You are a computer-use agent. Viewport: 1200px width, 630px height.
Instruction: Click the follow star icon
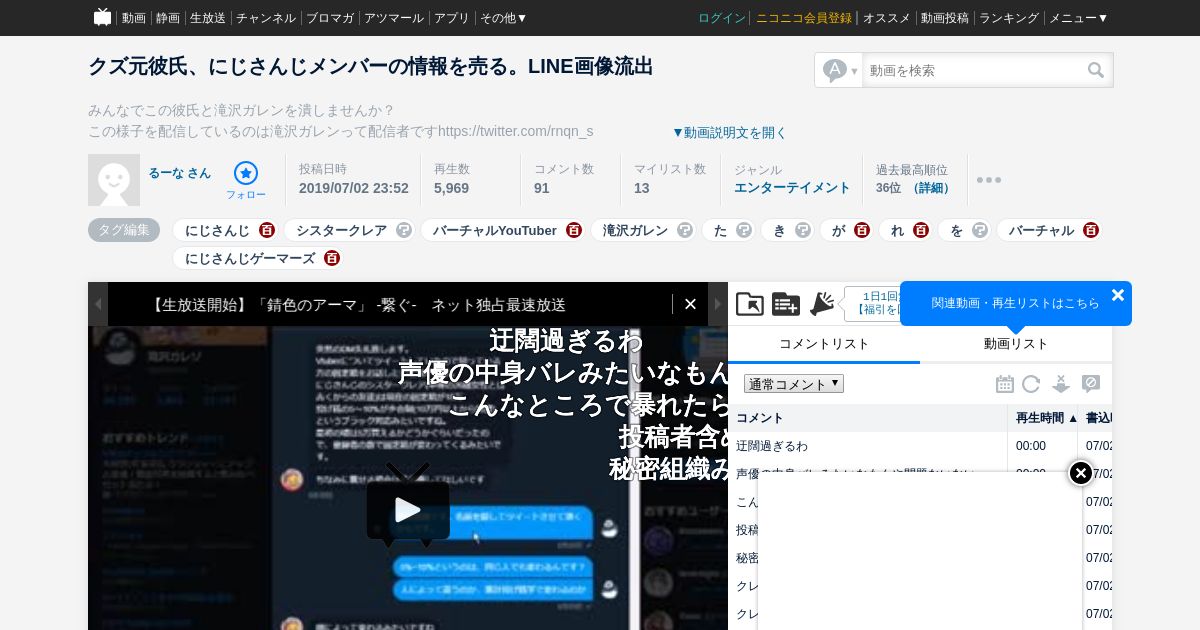[x=246, y=173]
